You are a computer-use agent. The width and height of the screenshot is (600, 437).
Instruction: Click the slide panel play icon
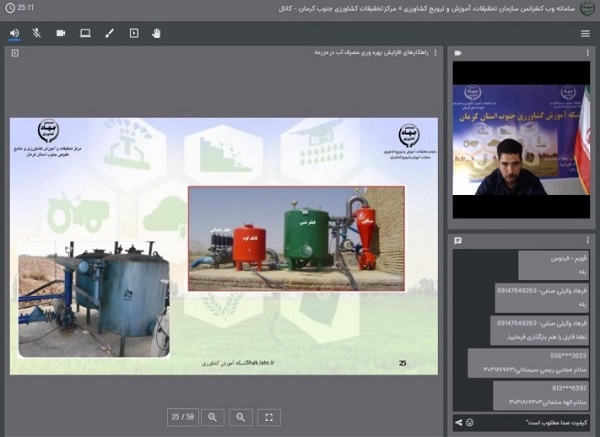(14, 53)
